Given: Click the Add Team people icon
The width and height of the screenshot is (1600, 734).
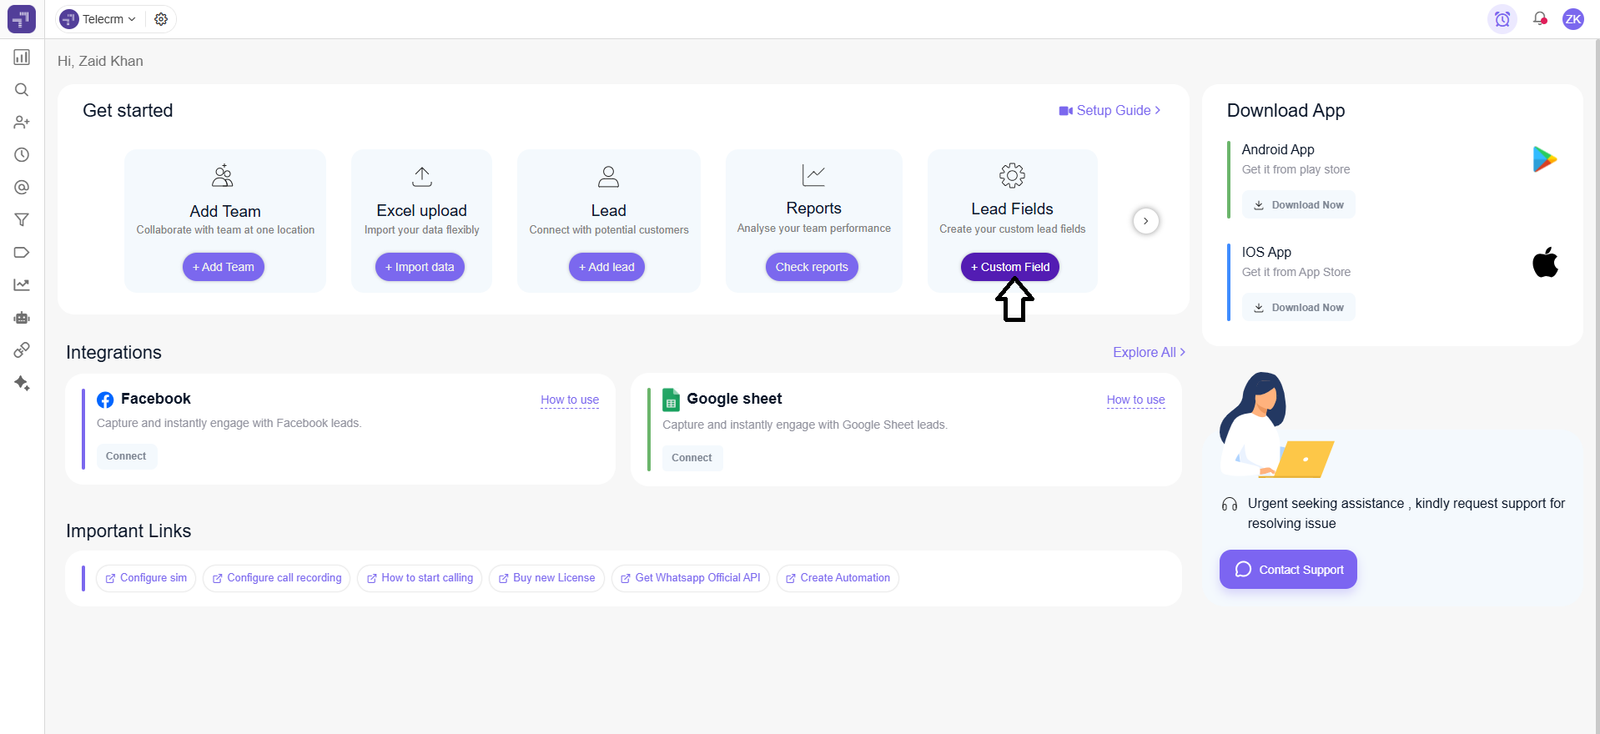Looking at the screenshot, I should click(x=223, y=176).
